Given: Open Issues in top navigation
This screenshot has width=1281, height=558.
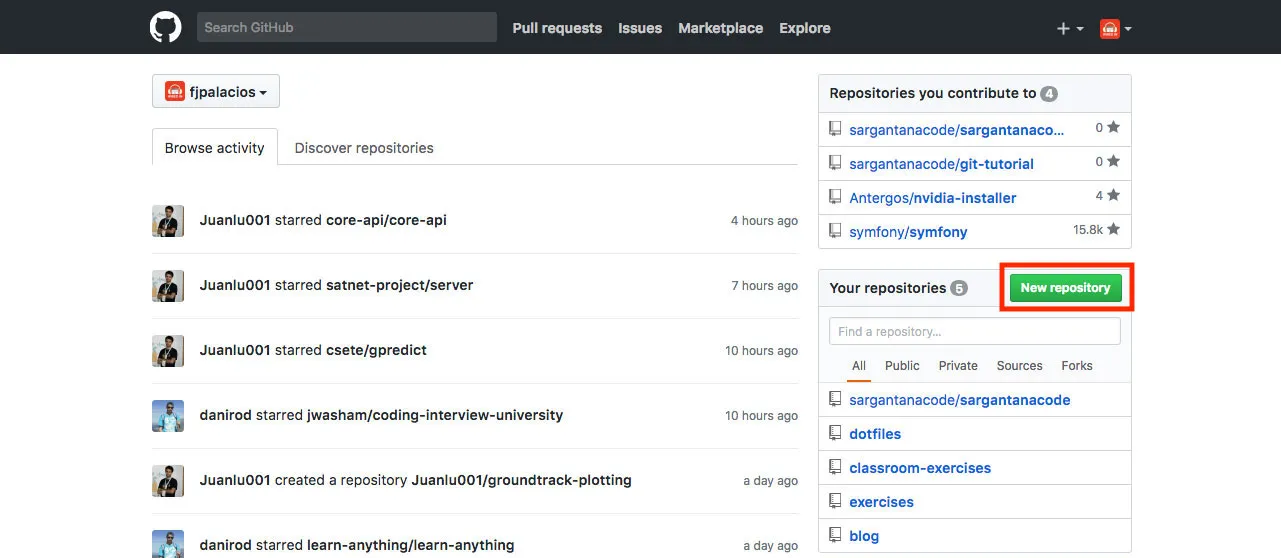Looking at the screenshot, I should tap(640, 28).
